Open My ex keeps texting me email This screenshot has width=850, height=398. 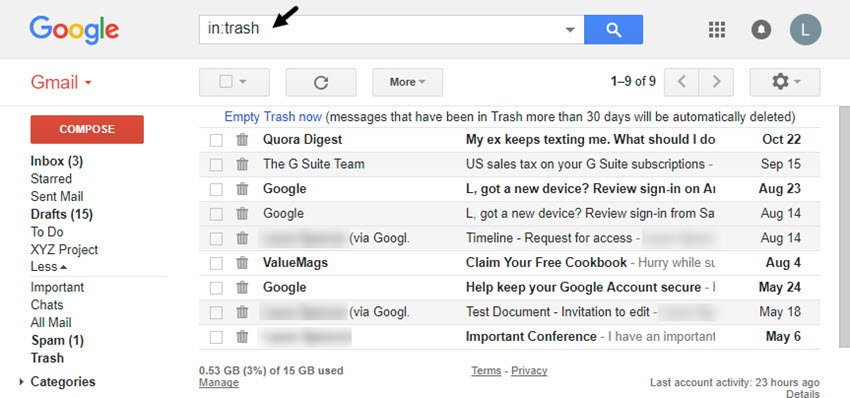point(590,140)
